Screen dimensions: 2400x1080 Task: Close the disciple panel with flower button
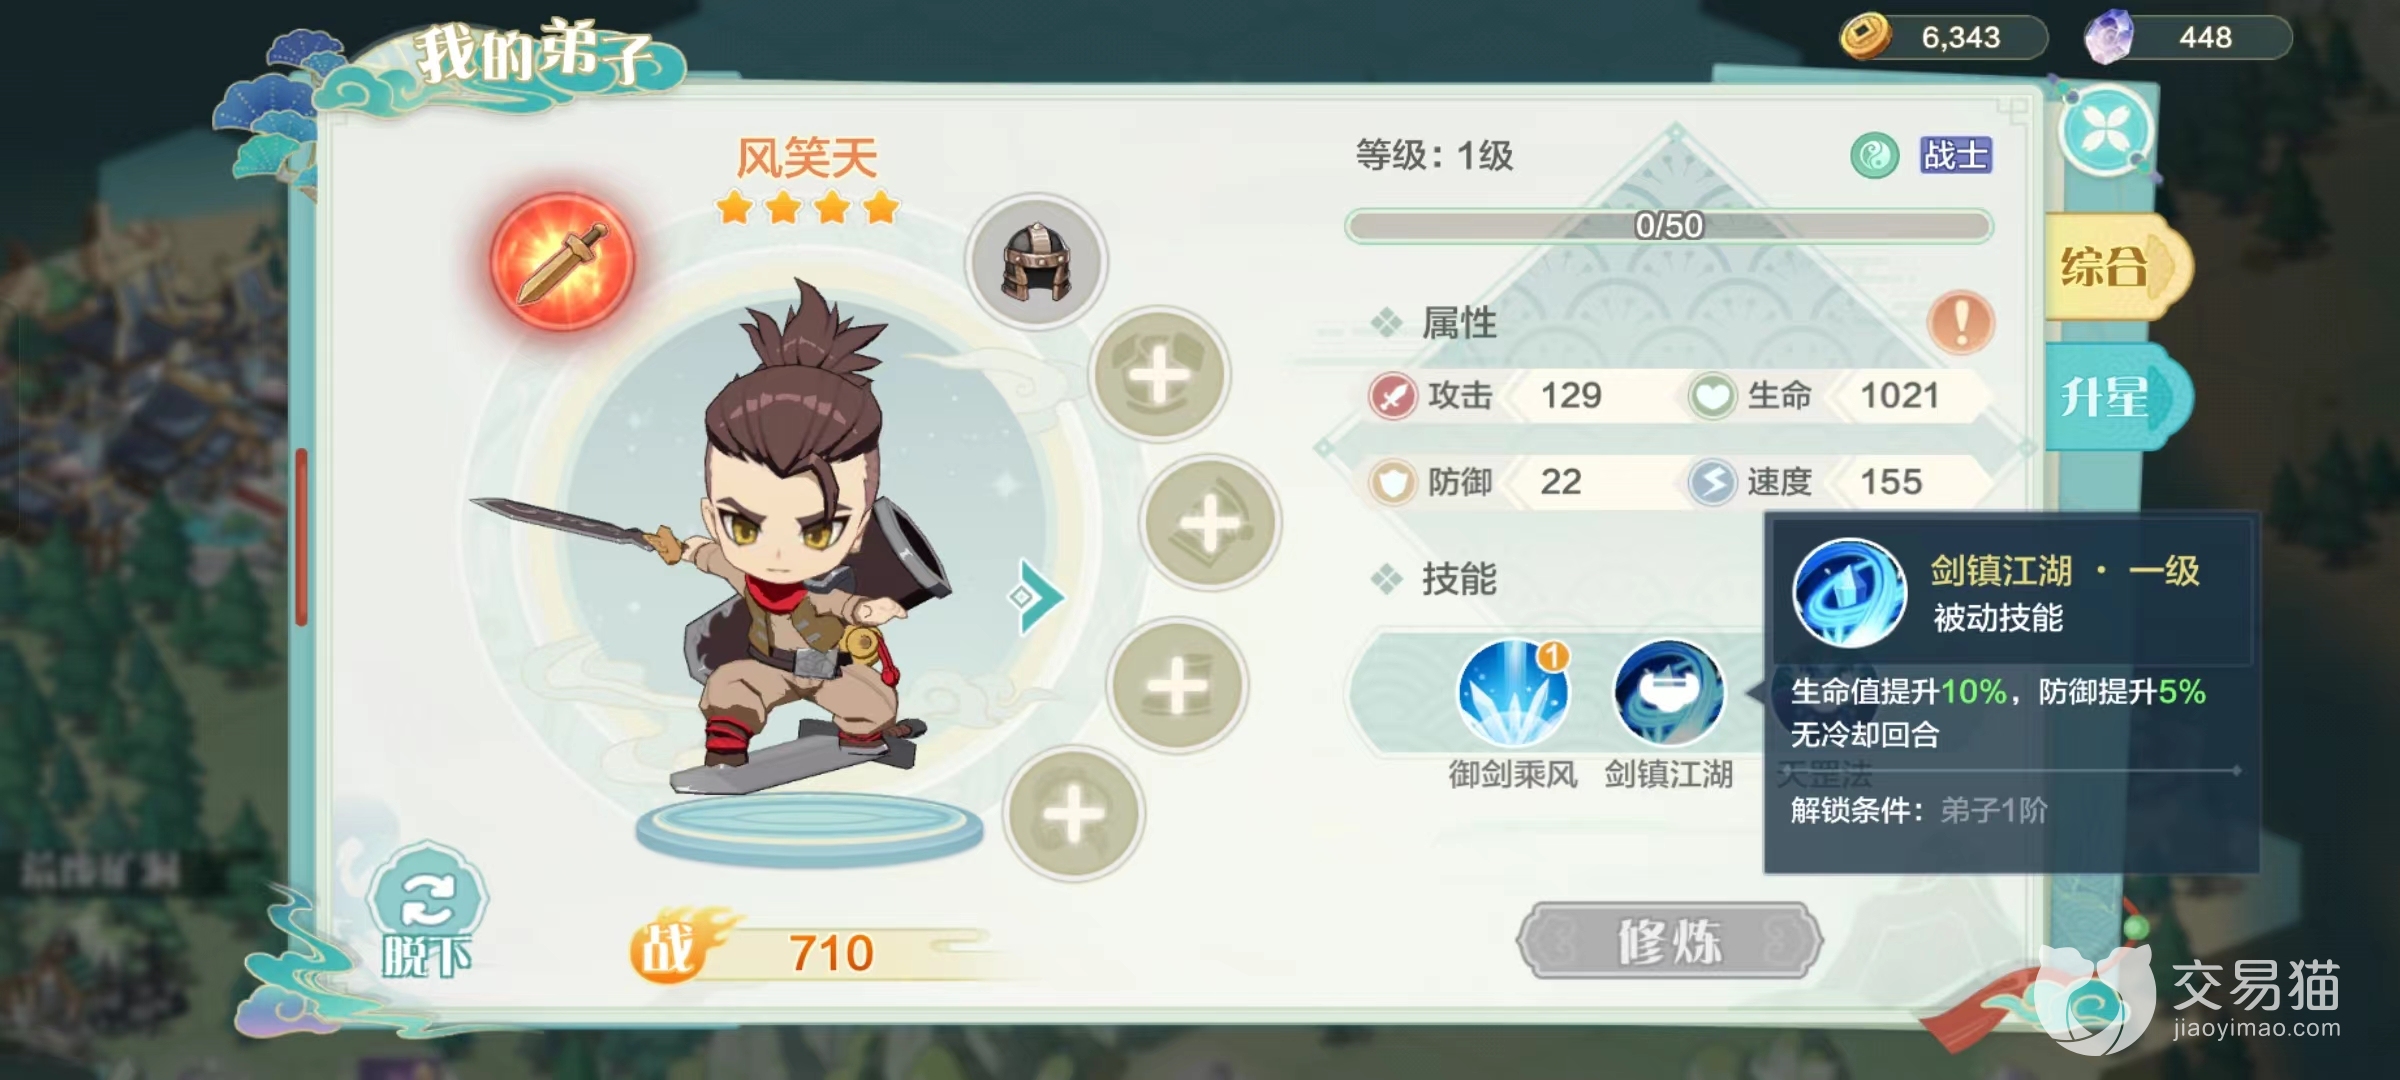click(x=2105, y=132)
